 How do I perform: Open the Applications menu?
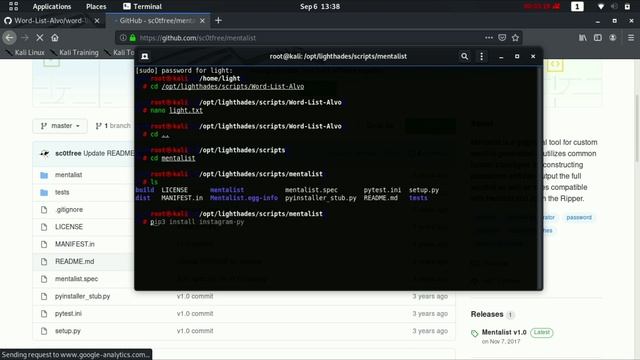pos(52,7)
